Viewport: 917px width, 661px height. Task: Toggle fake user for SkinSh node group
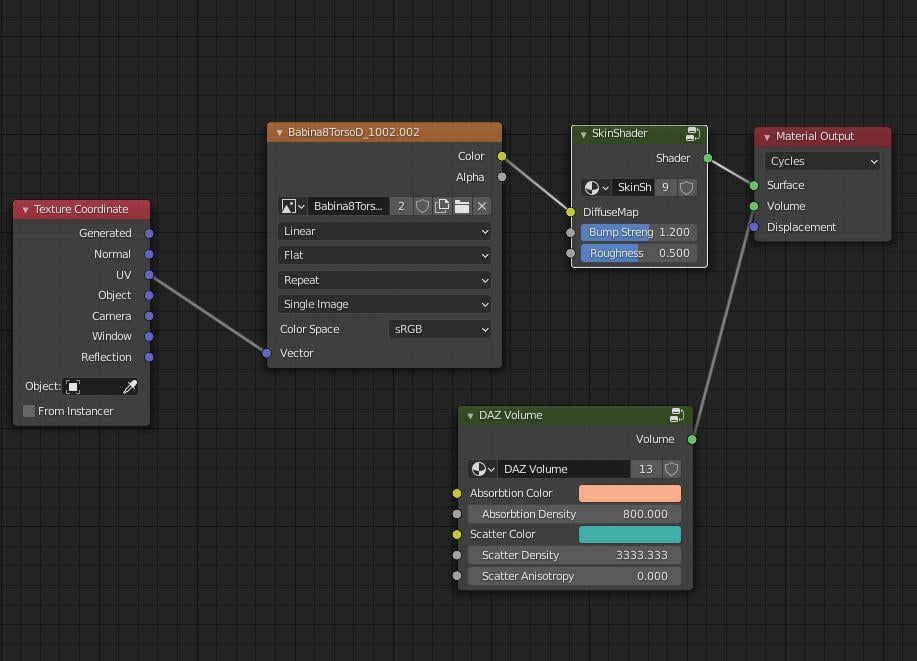pyautogui.click(x=687, y=188)
